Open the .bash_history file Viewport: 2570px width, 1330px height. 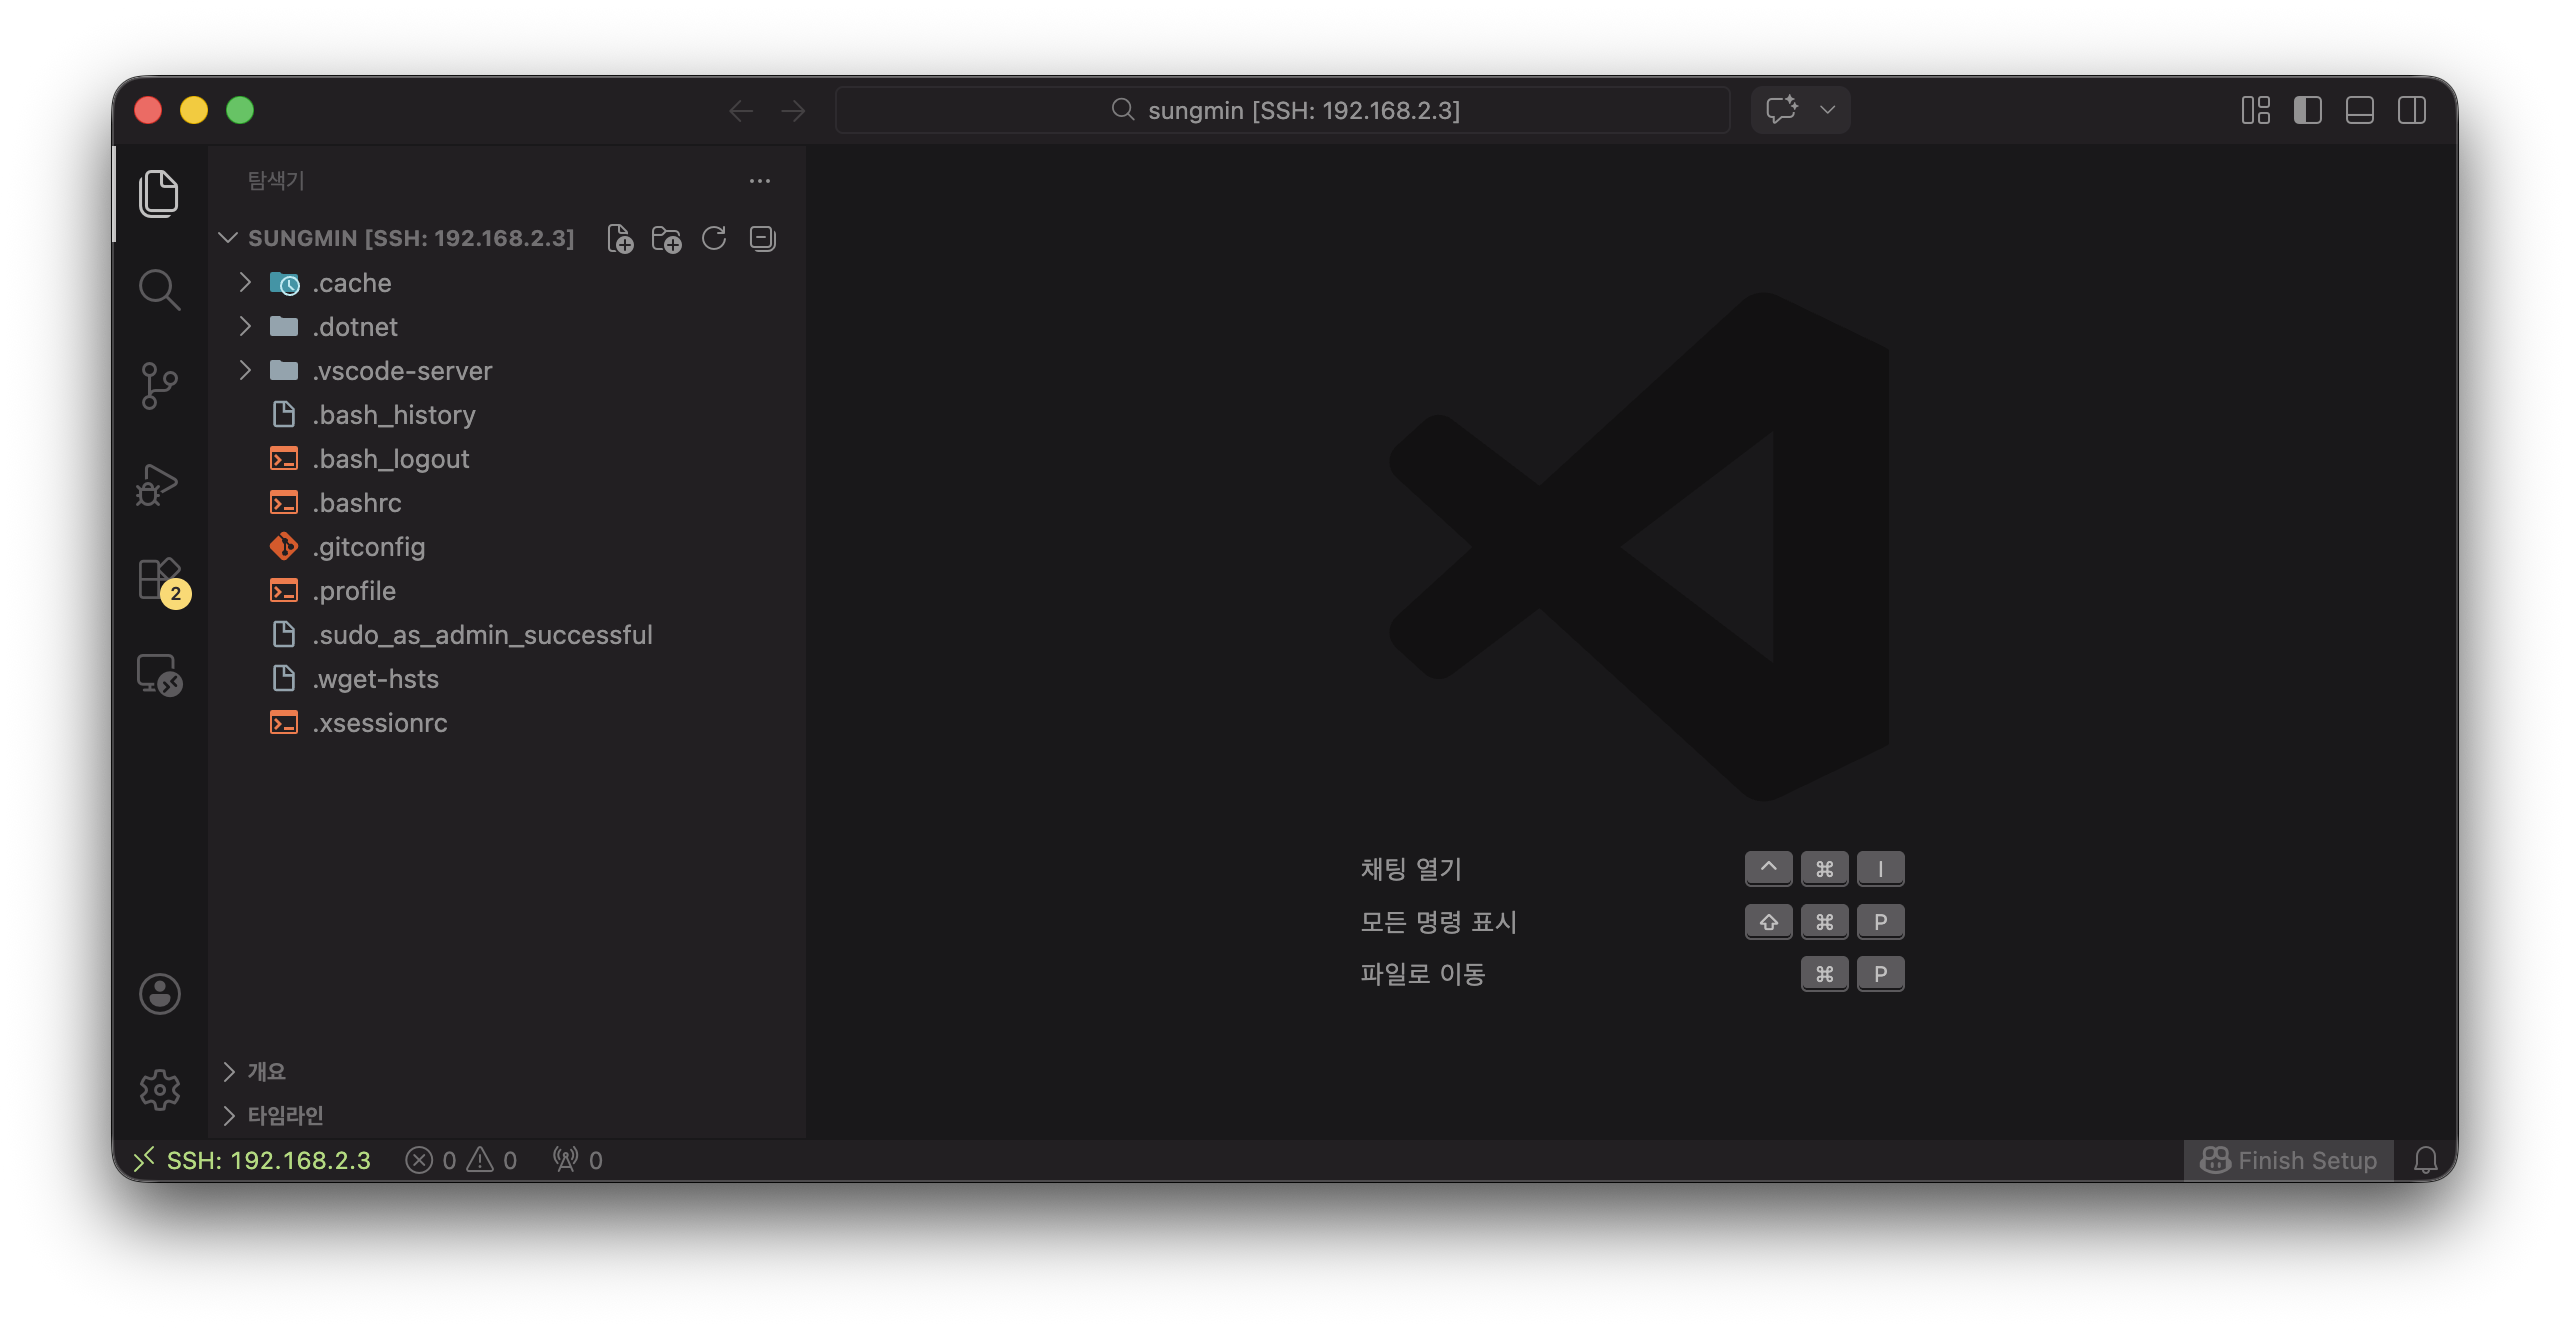tap(507, 415)
